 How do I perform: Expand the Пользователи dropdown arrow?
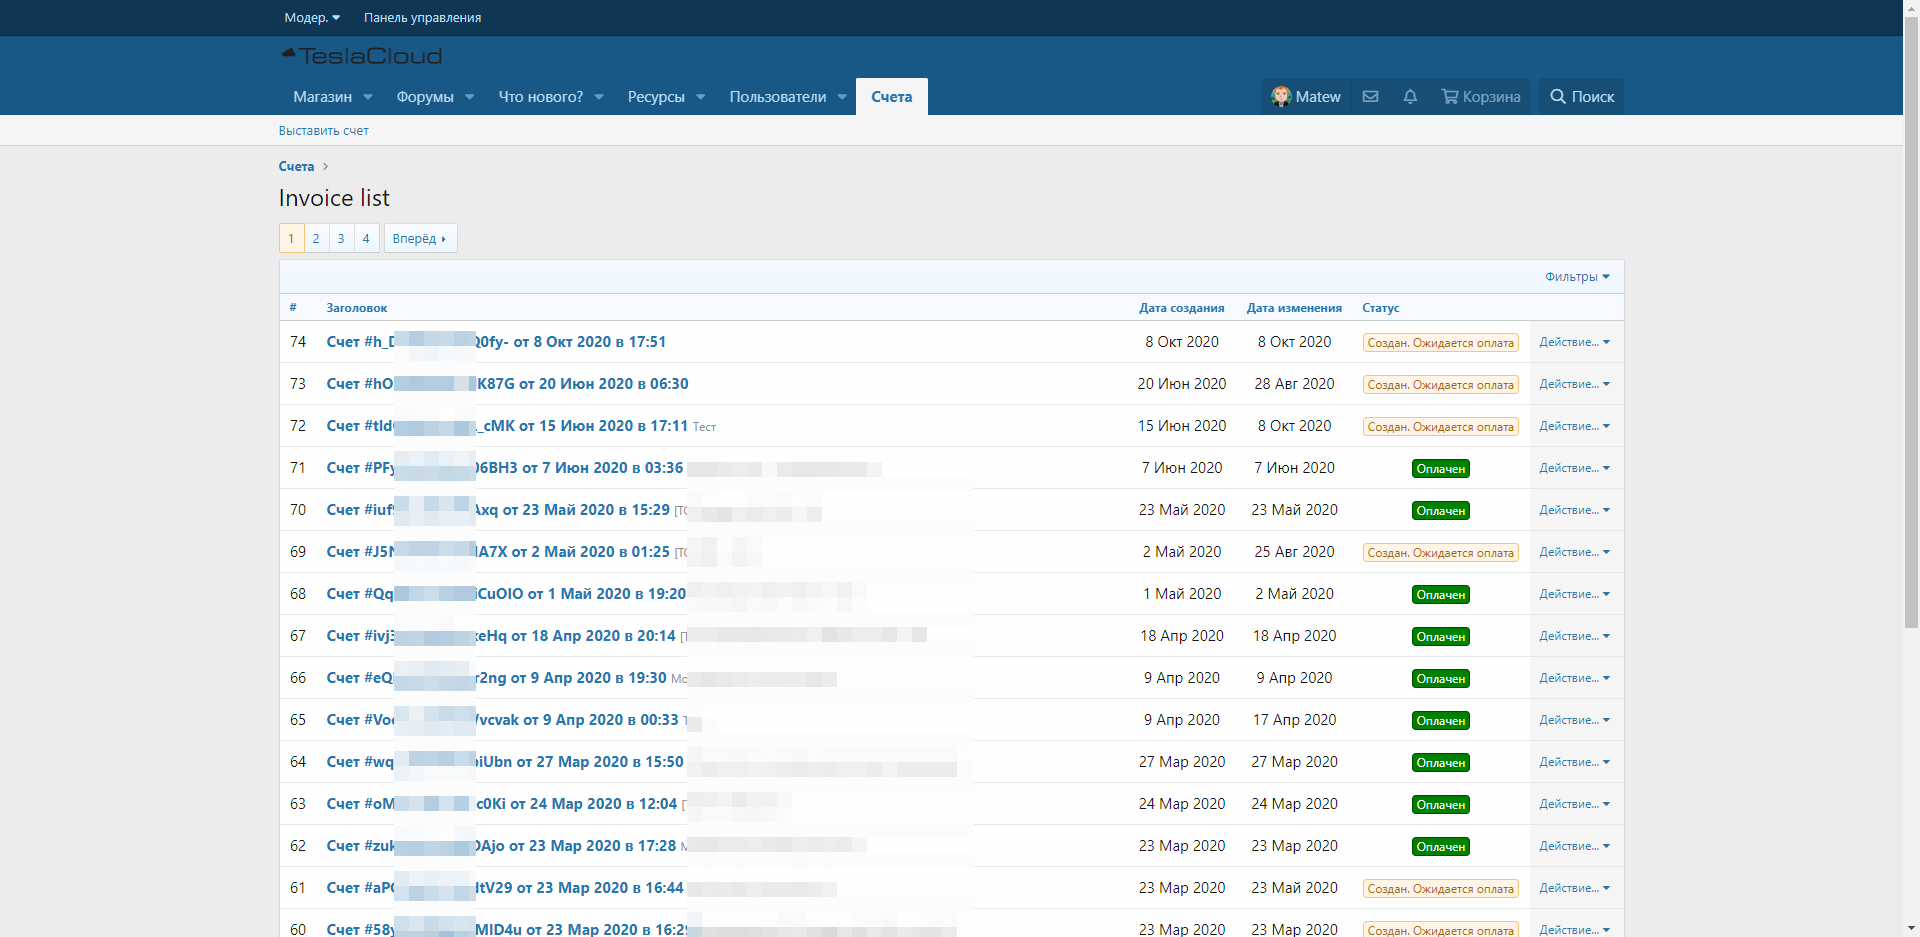[842, 97]
